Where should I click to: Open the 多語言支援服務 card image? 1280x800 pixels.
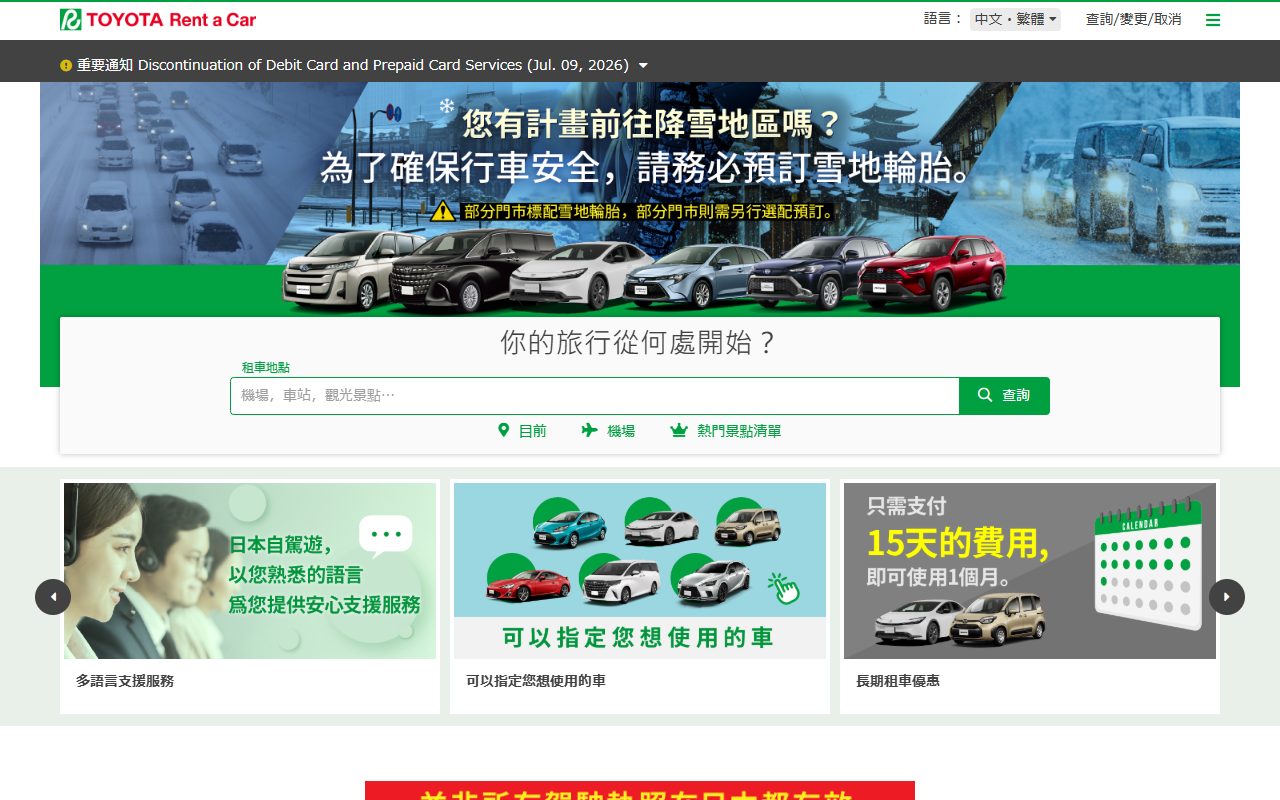pyautogui.click(x=250, y=571)
